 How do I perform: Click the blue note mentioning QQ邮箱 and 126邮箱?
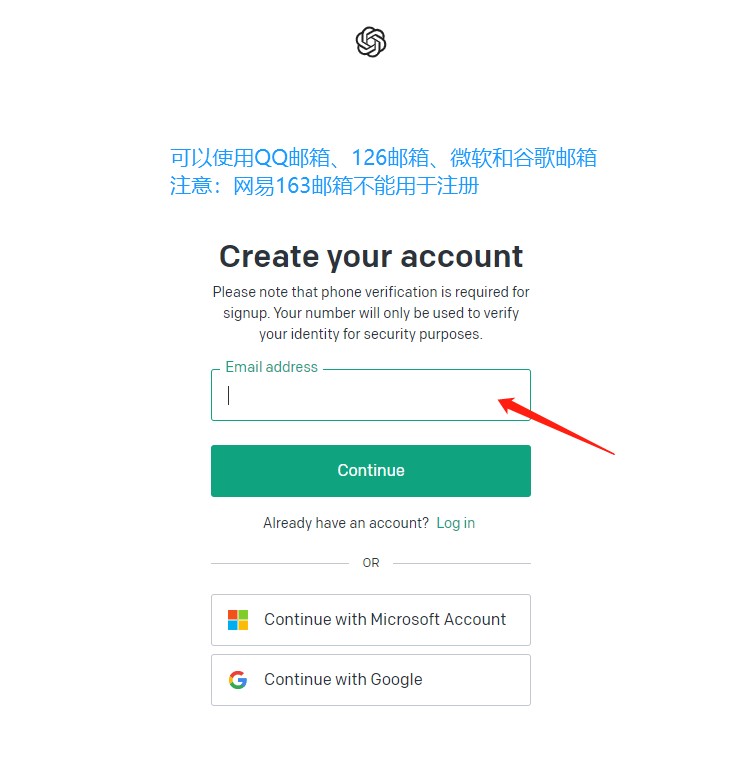[383, 158]
